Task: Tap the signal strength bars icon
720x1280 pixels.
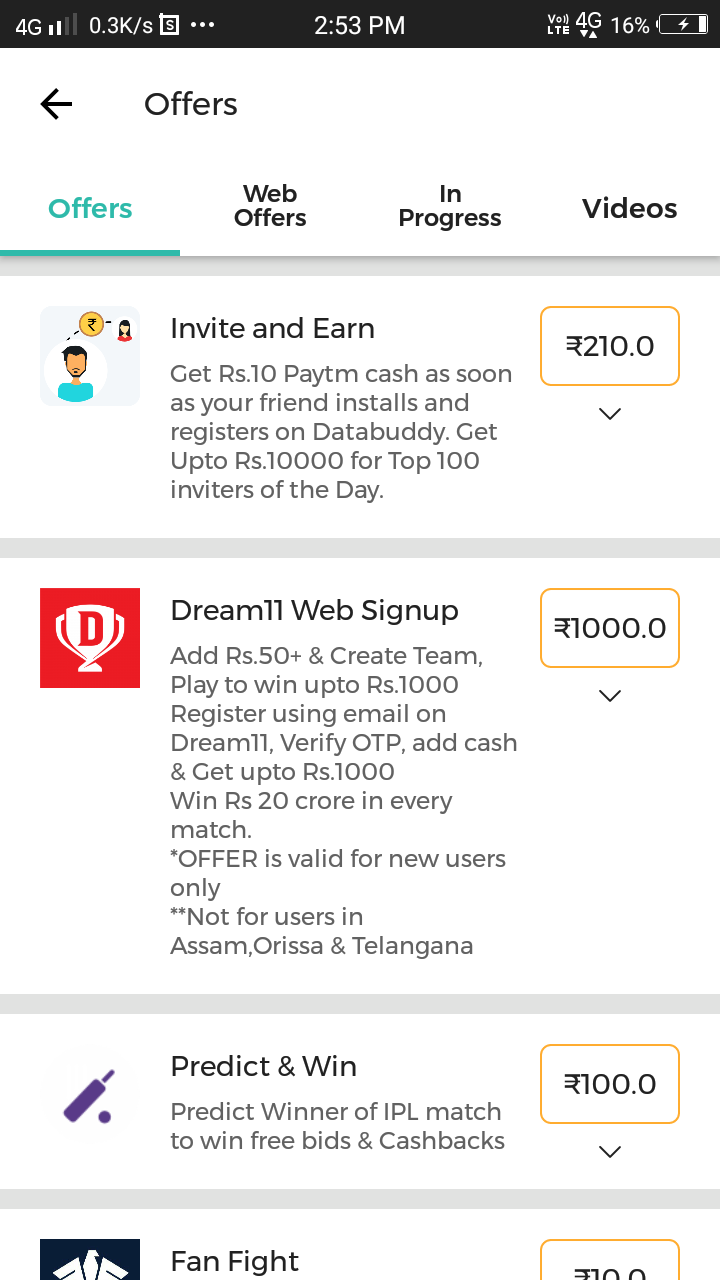Action: tap(62, 25)
